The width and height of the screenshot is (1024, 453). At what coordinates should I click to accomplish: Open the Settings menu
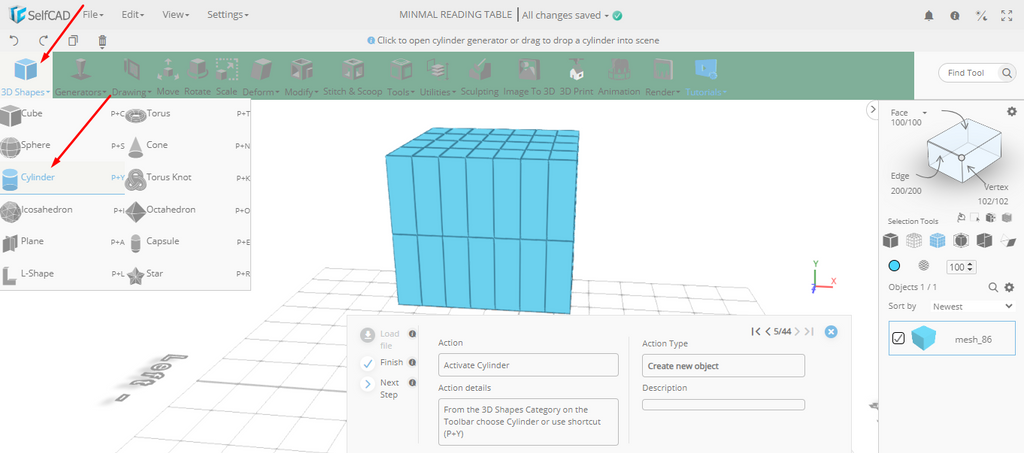tap(227, 15)
